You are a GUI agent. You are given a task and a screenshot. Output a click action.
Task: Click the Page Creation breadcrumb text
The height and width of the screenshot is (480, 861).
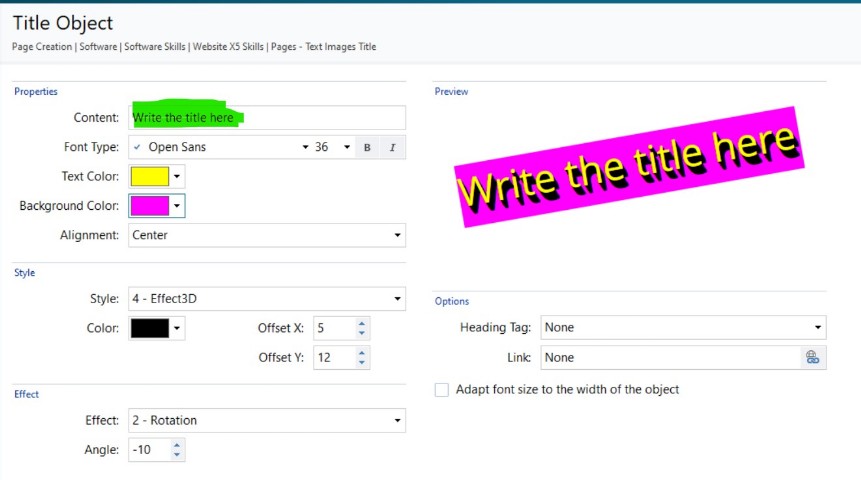tap(42, 47)
